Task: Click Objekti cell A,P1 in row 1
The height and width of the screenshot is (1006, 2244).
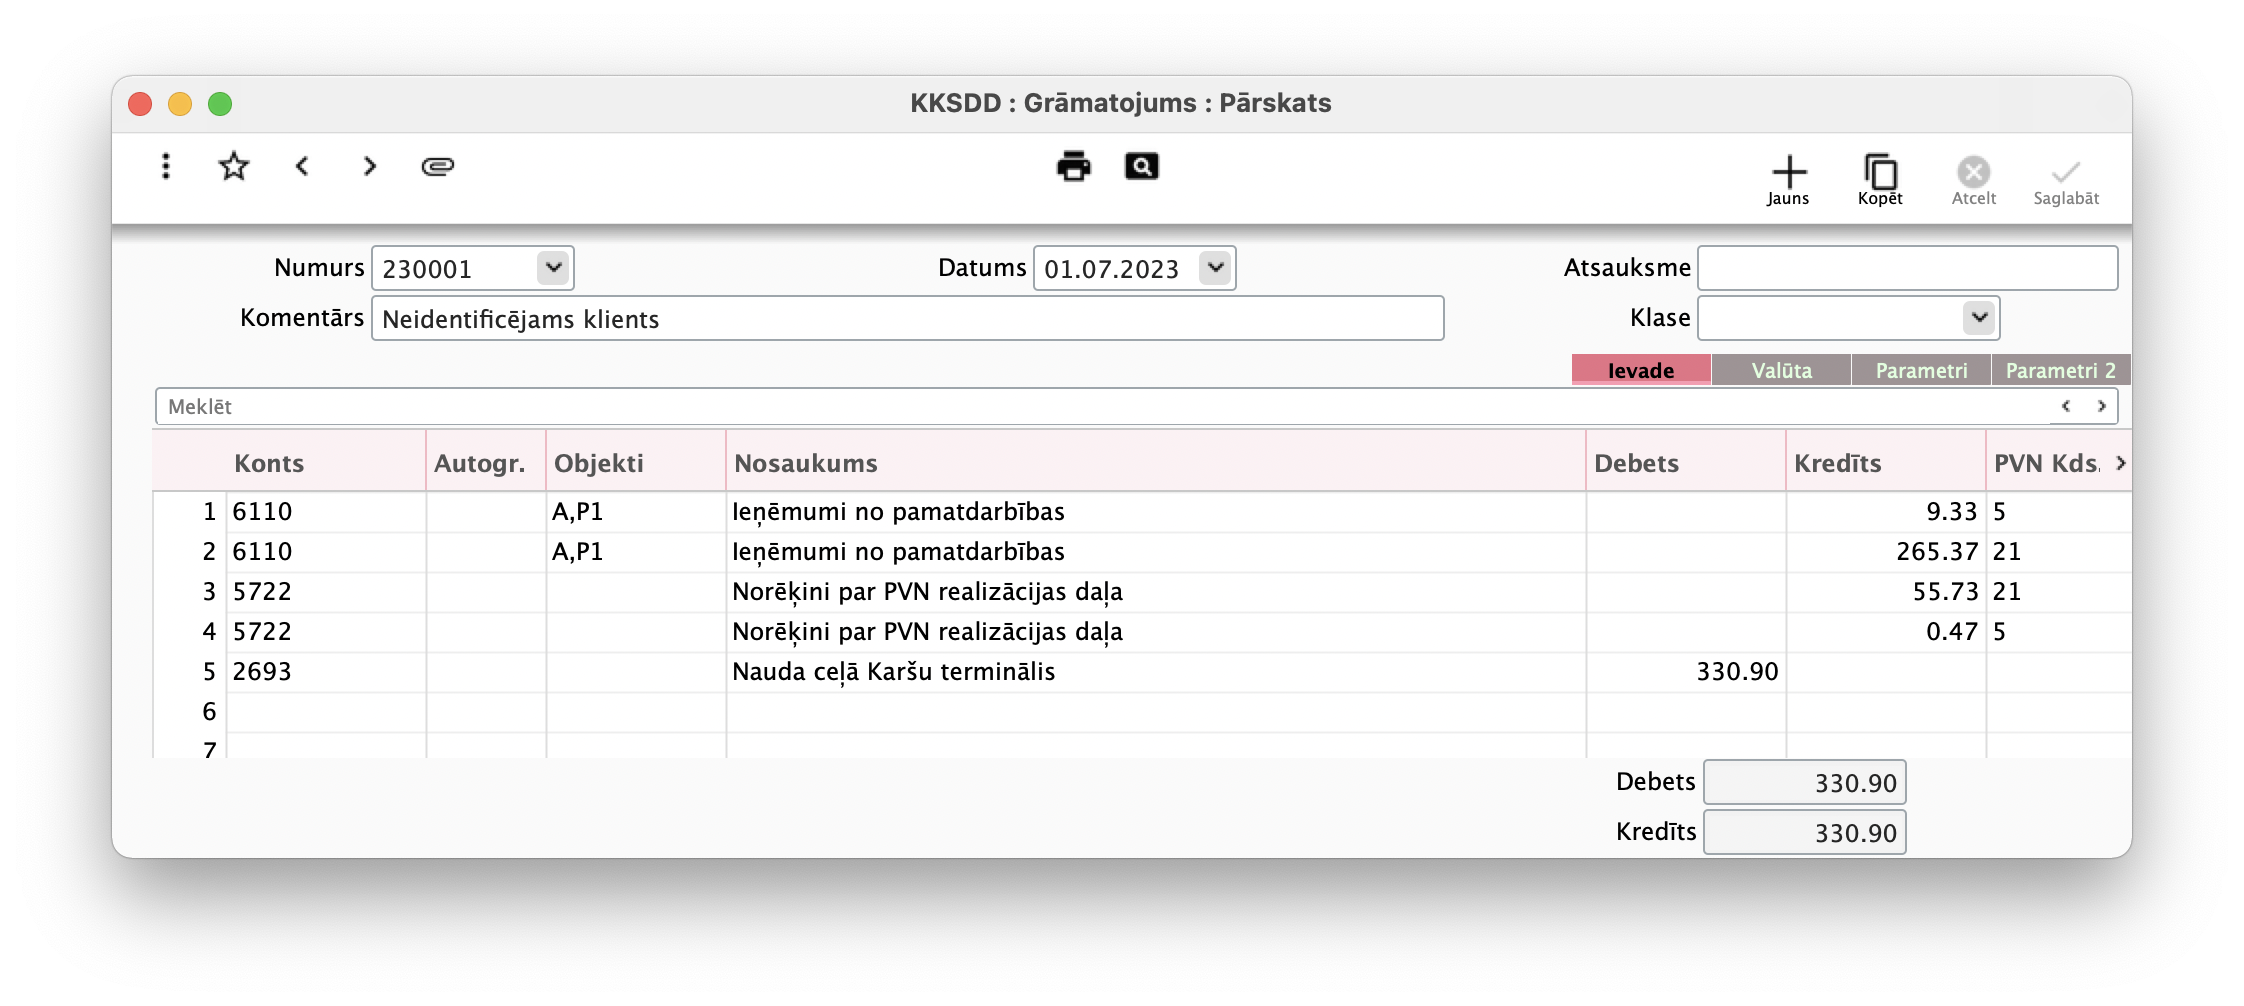Action: point(636,512)
